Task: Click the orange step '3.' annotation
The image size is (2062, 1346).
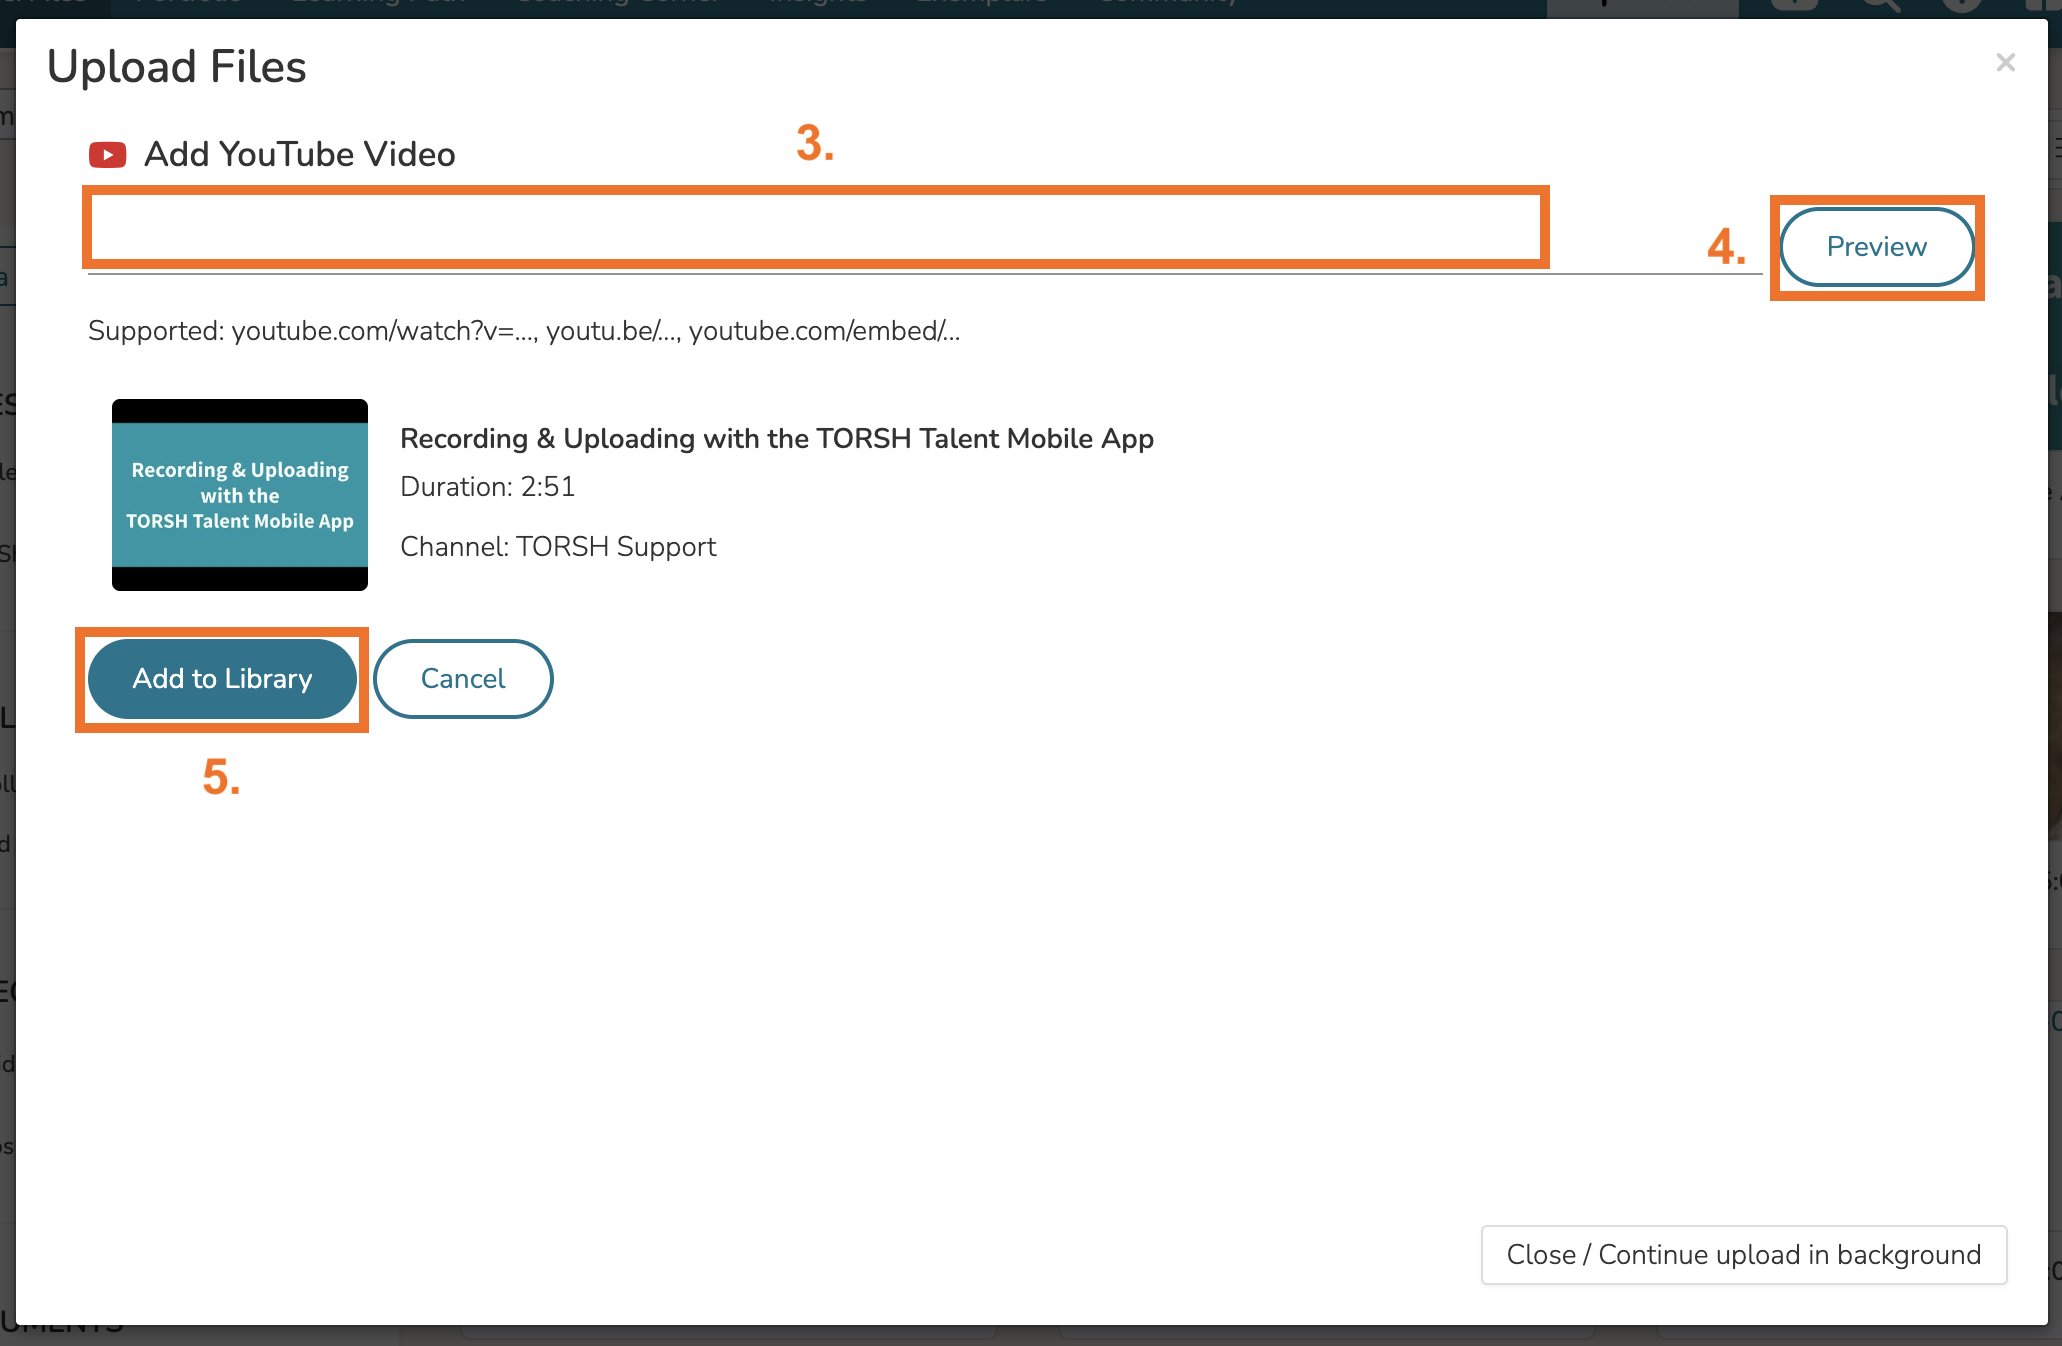Action: click(x=815, y=143)
